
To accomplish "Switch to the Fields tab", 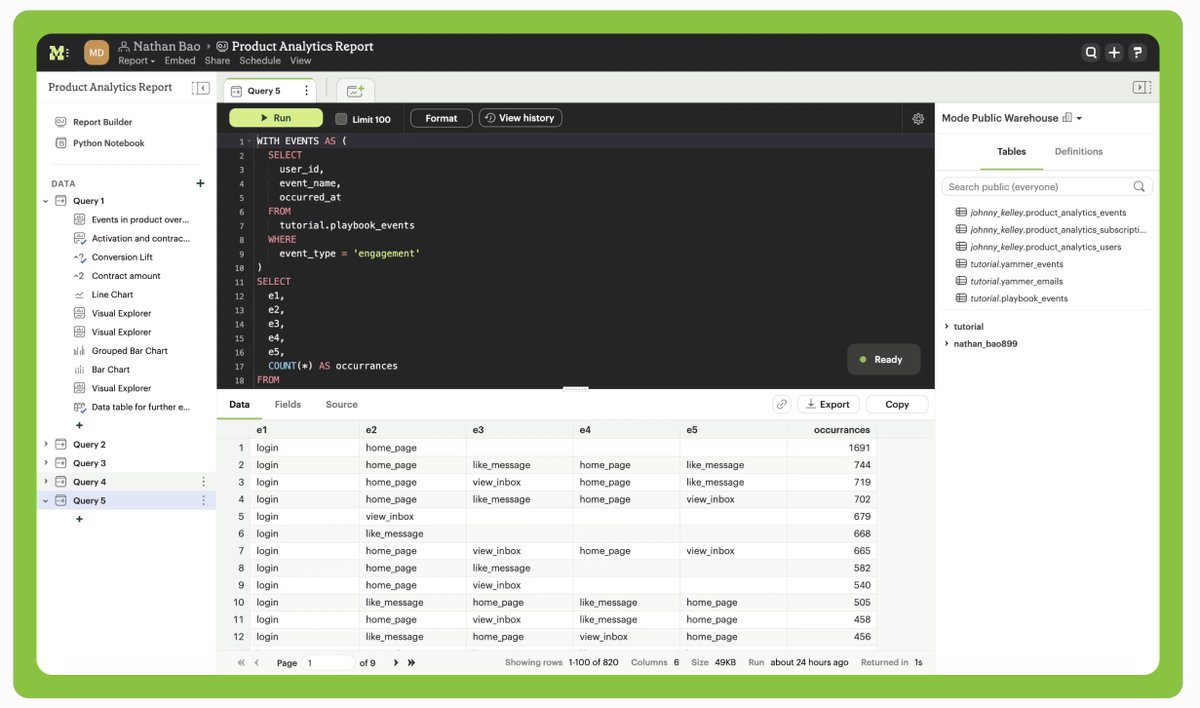I will [287, 404].
